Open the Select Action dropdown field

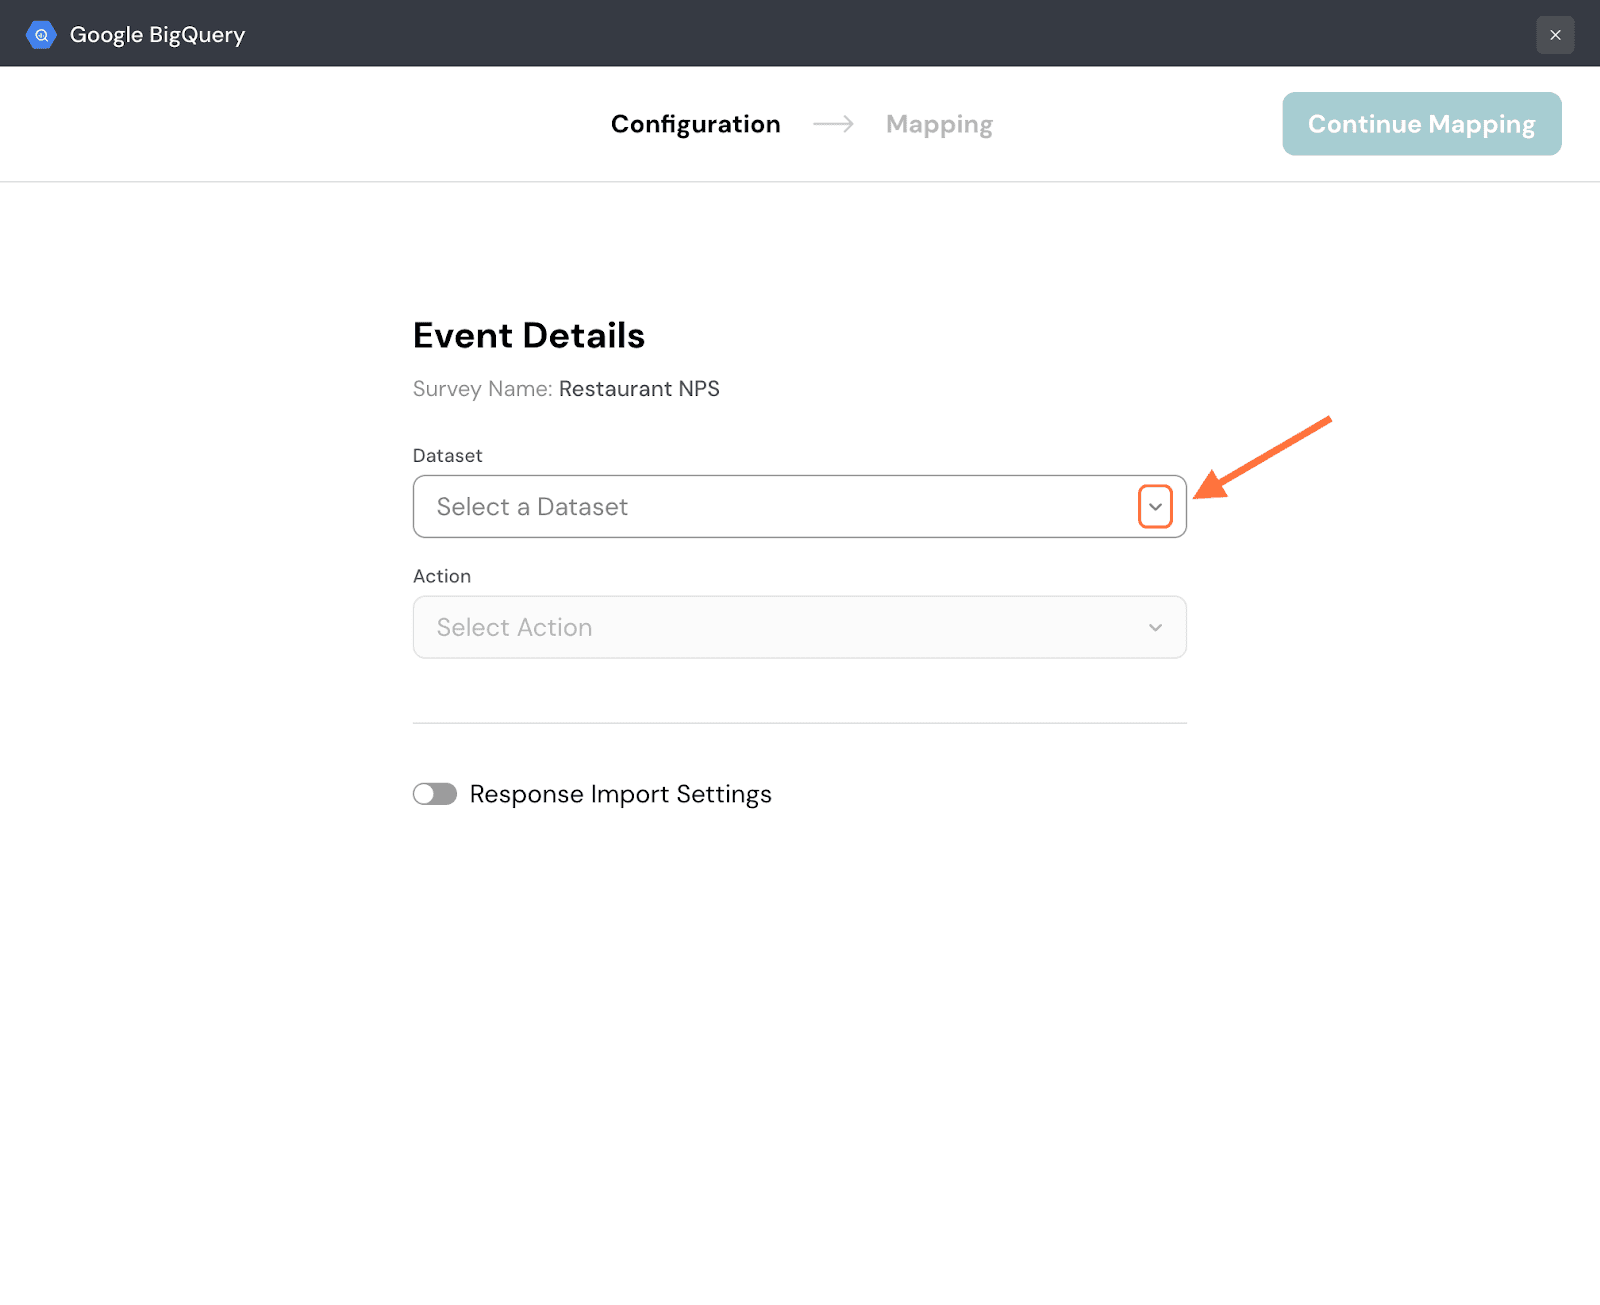click(x=799, y=627)
